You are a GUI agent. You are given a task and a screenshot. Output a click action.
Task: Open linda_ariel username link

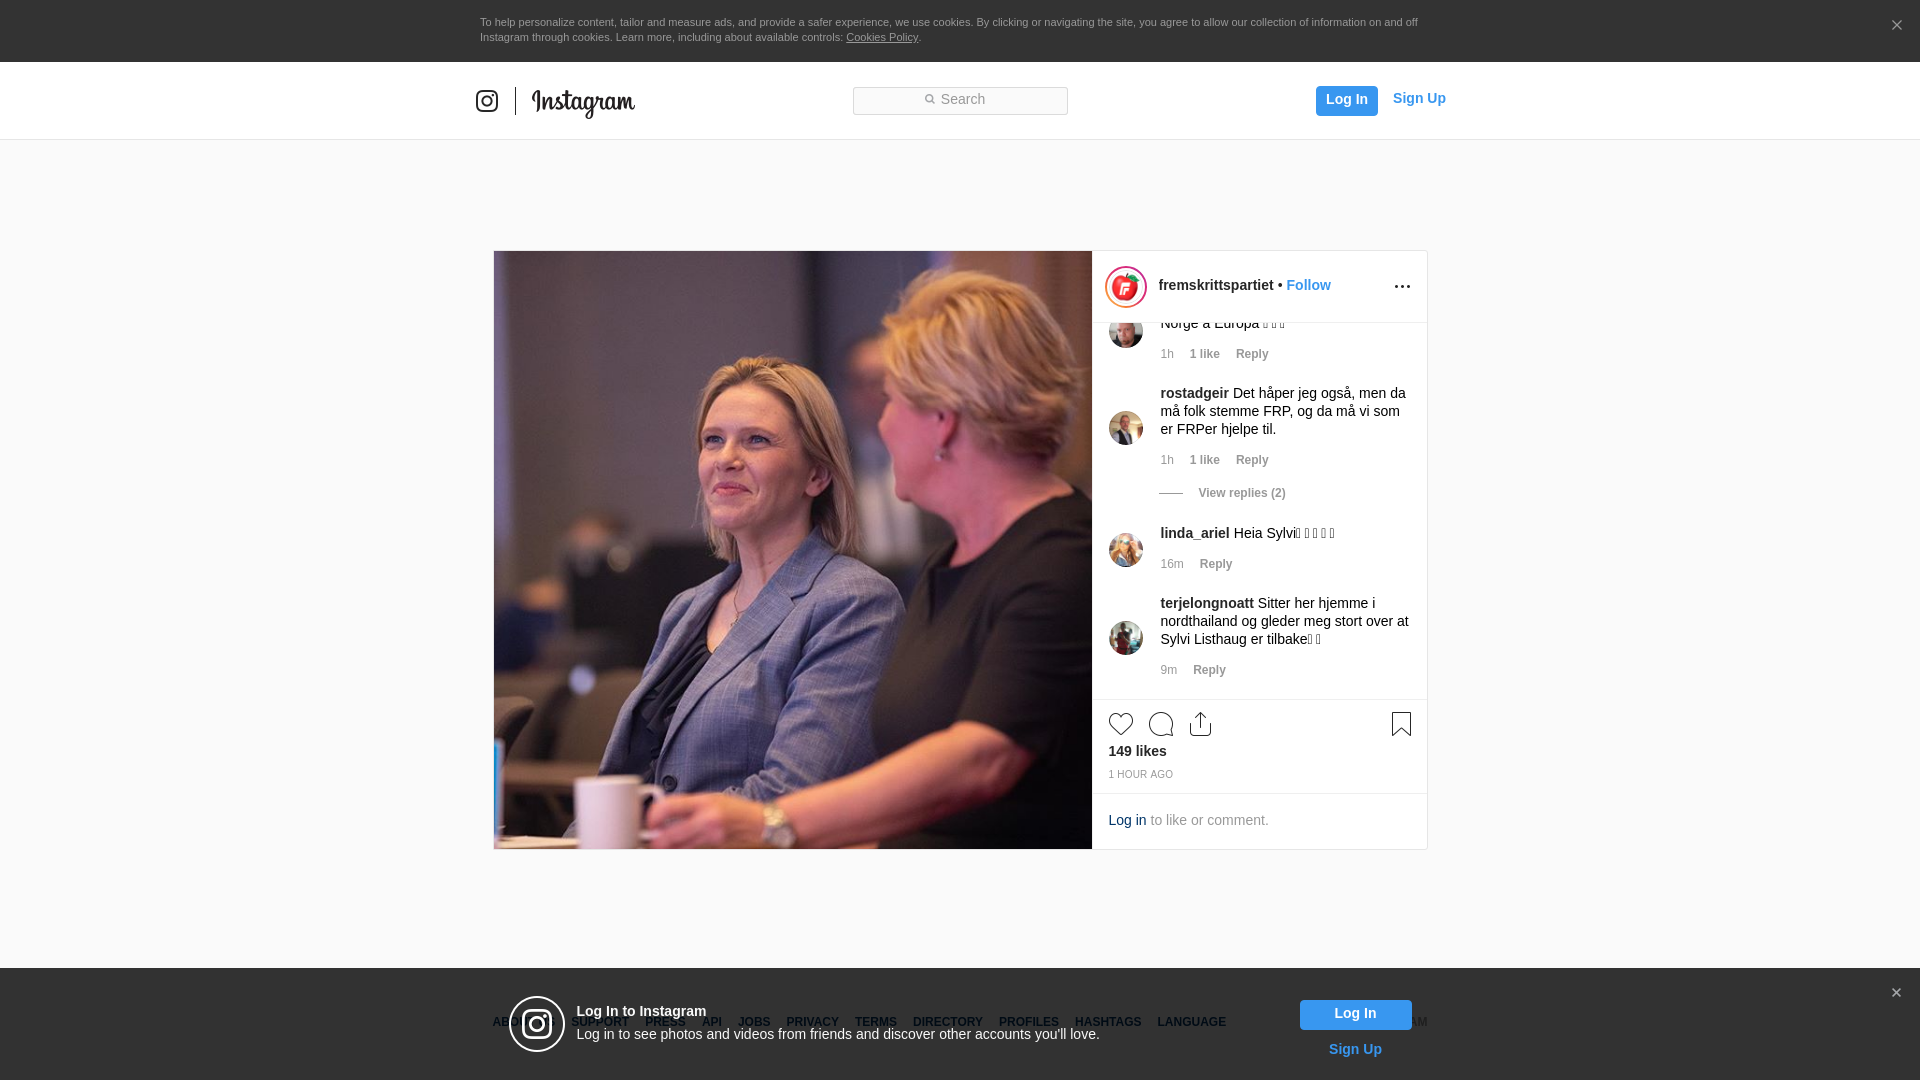coord(1195,533)
